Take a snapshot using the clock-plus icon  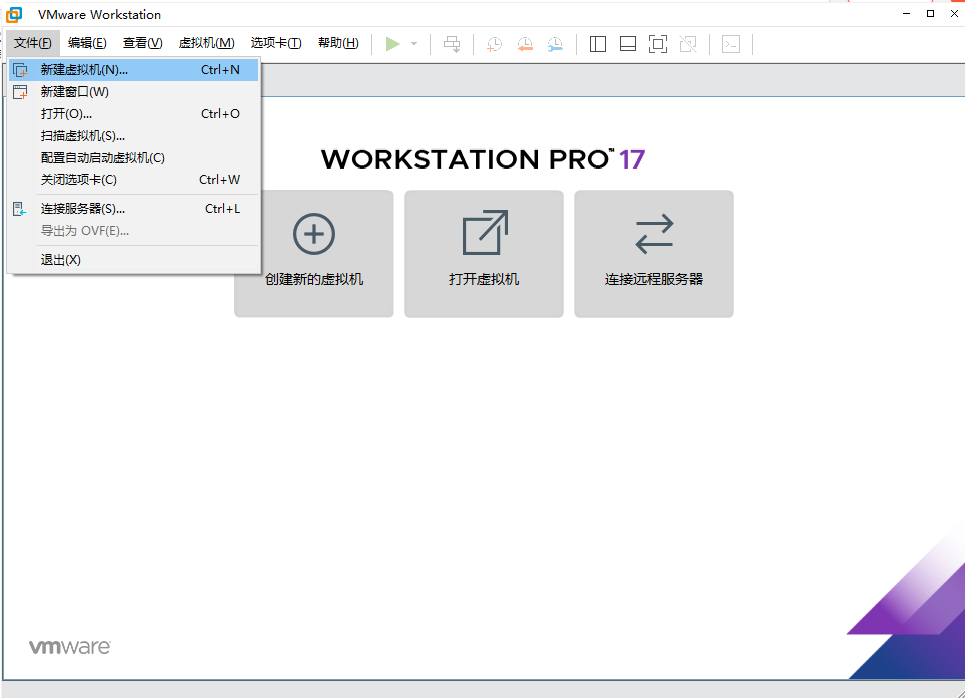pos(494,44)
